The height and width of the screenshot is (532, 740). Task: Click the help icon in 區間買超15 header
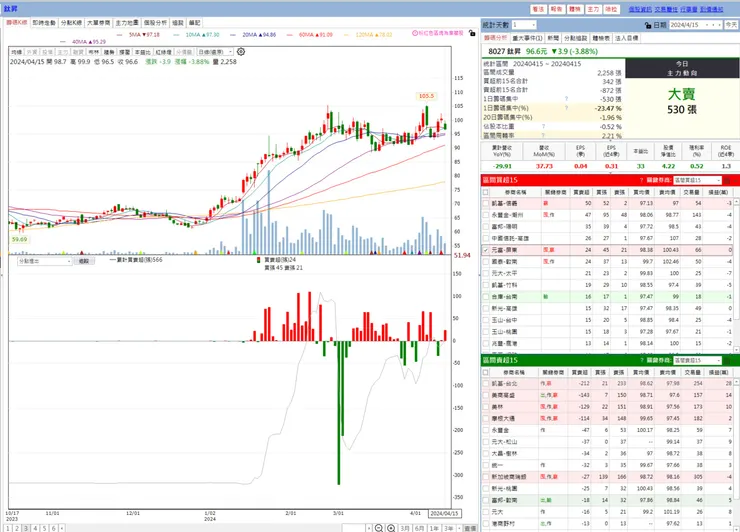pos(641,180)
